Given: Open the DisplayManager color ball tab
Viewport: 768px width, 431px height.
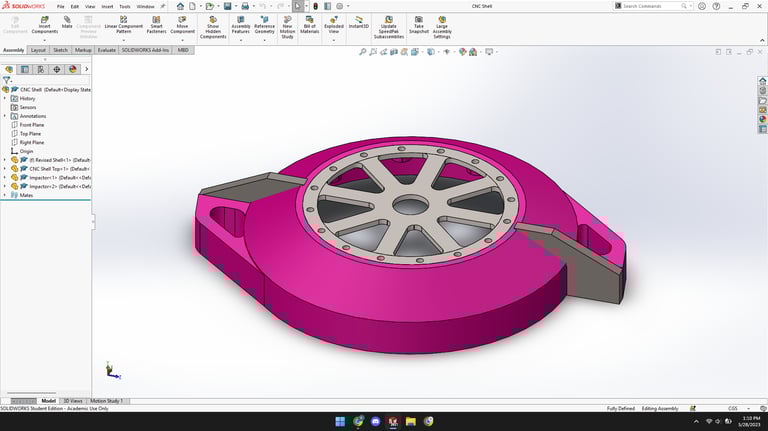Looking at the screenshot, I should 72,70.
